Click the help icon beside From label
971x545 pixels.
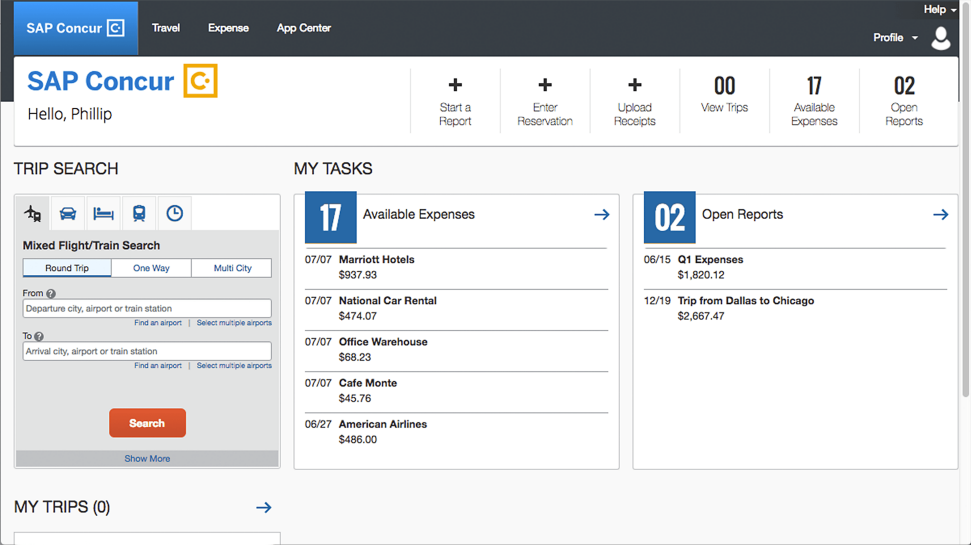pyautogui.click(x=51, y=294)
